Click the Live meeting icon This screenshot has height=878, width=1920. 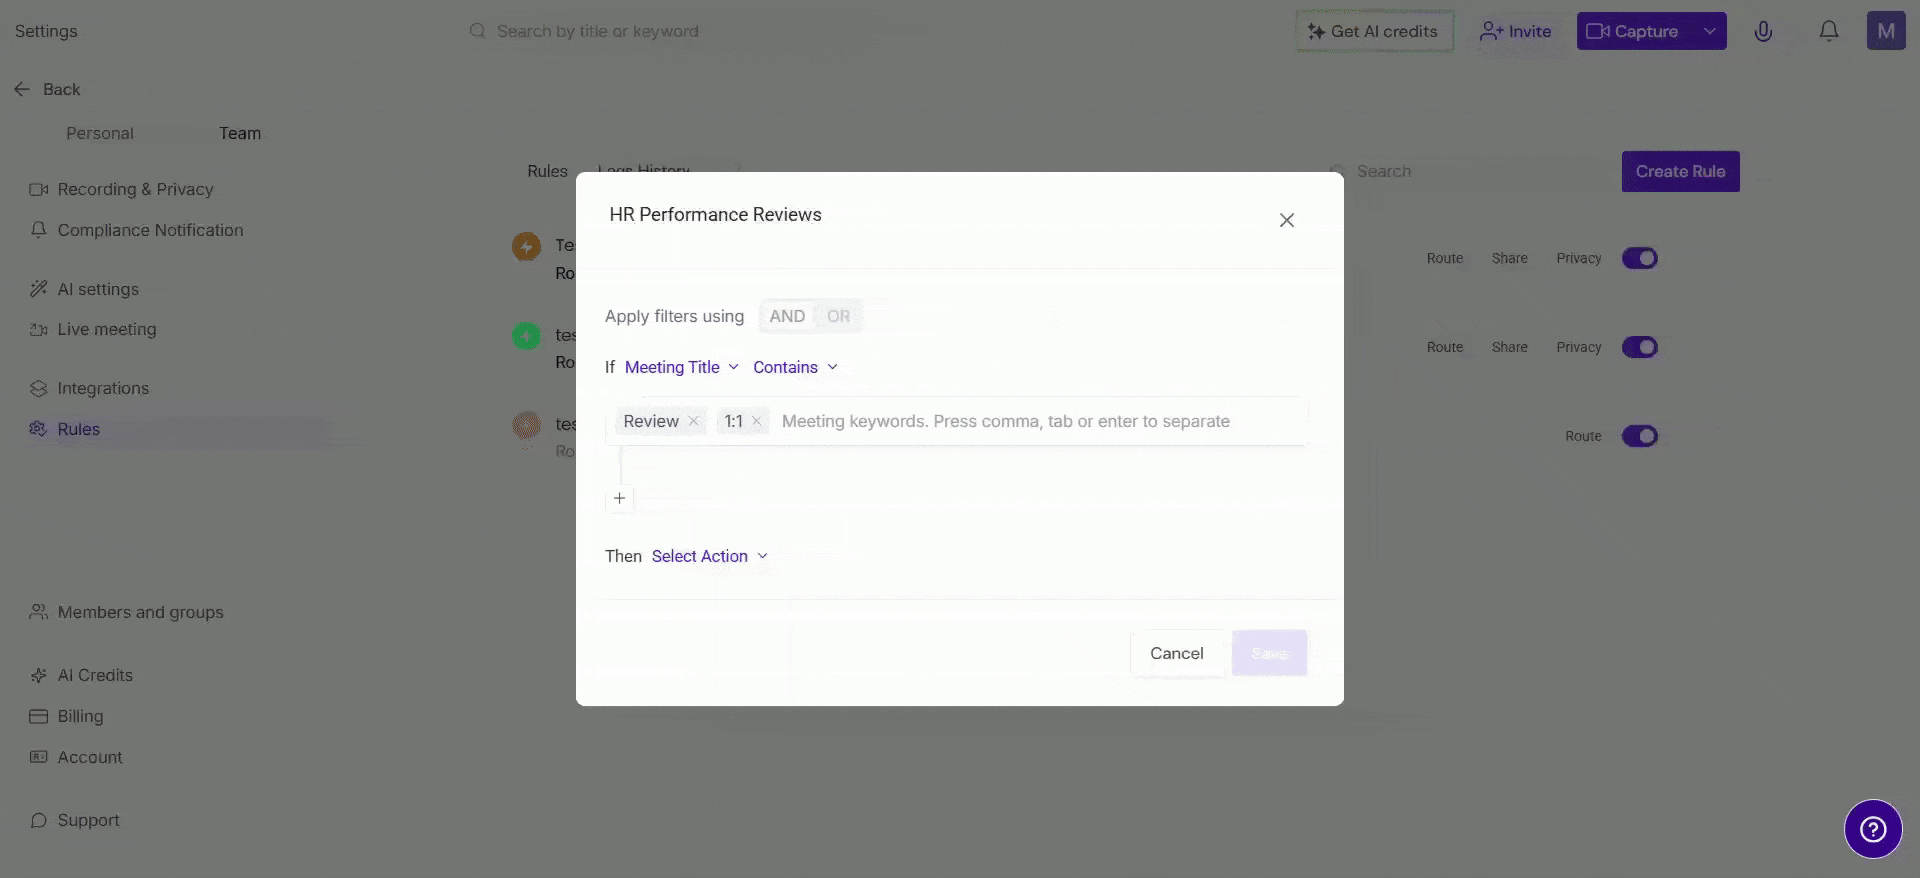tap(39, 329)
